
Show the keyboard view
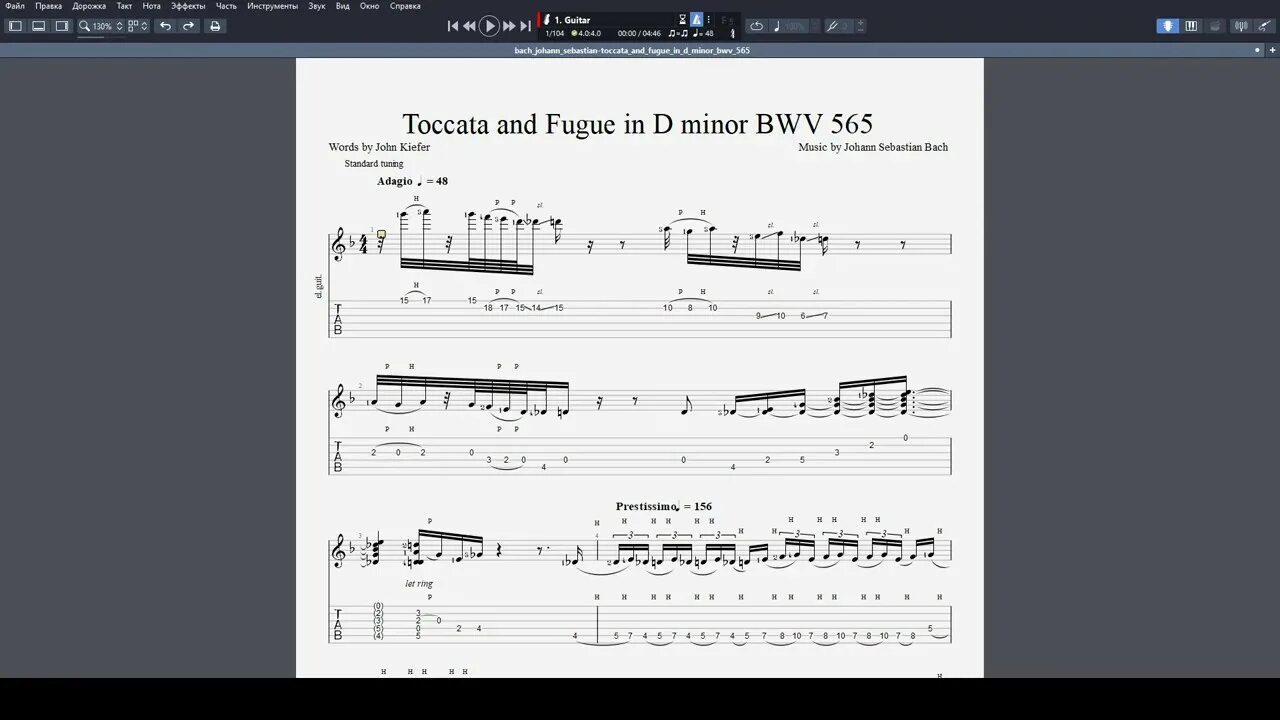pos(1191,26)
